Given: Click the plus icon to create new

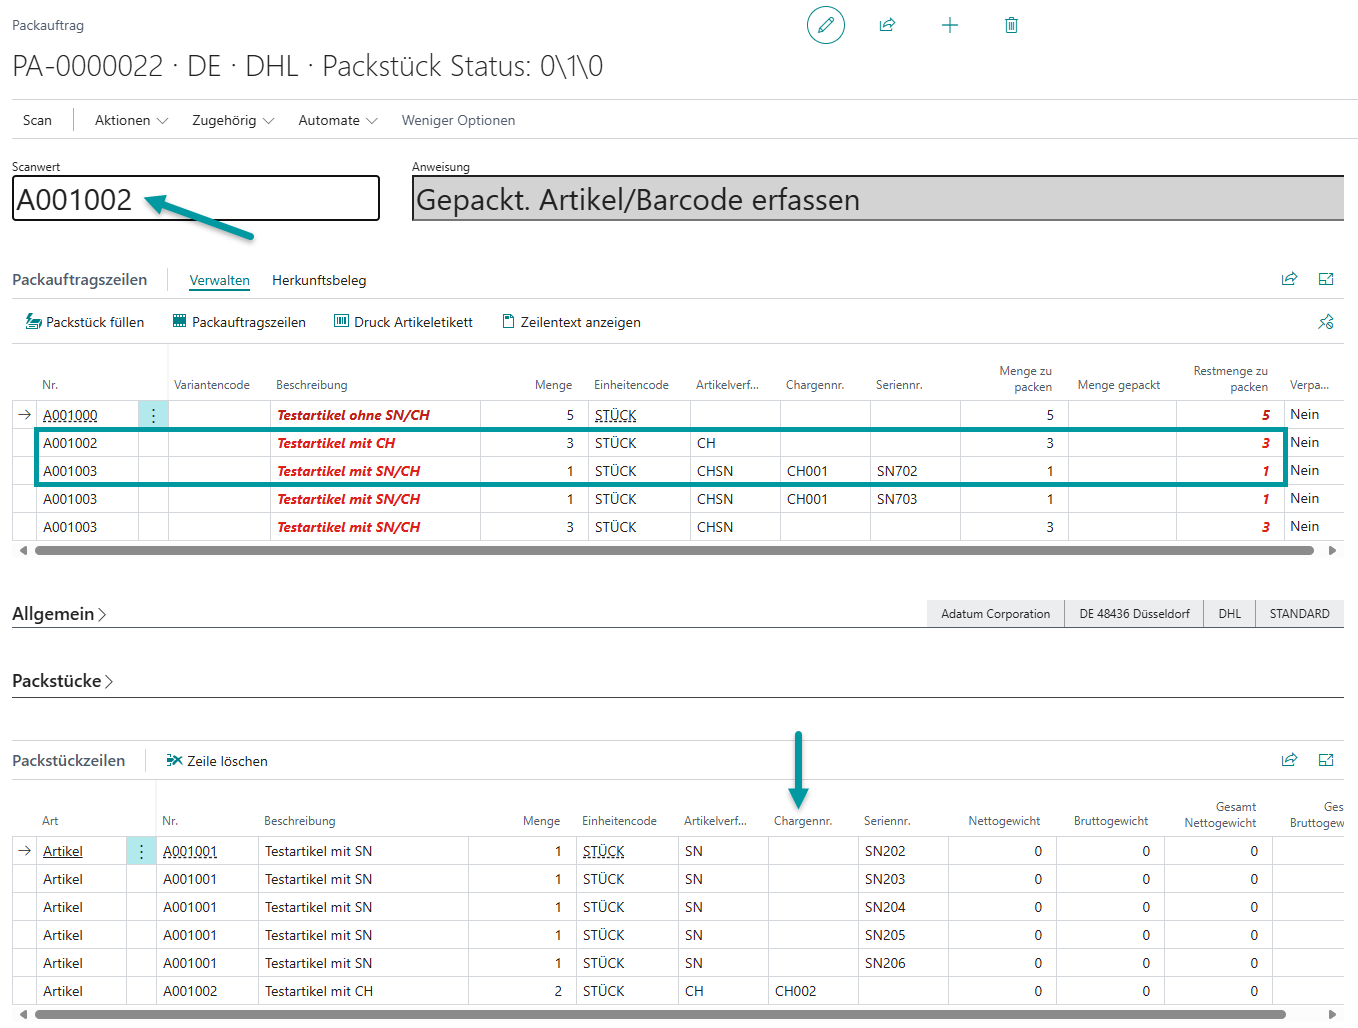Looking at the screenshot, I should coord(950,25).
